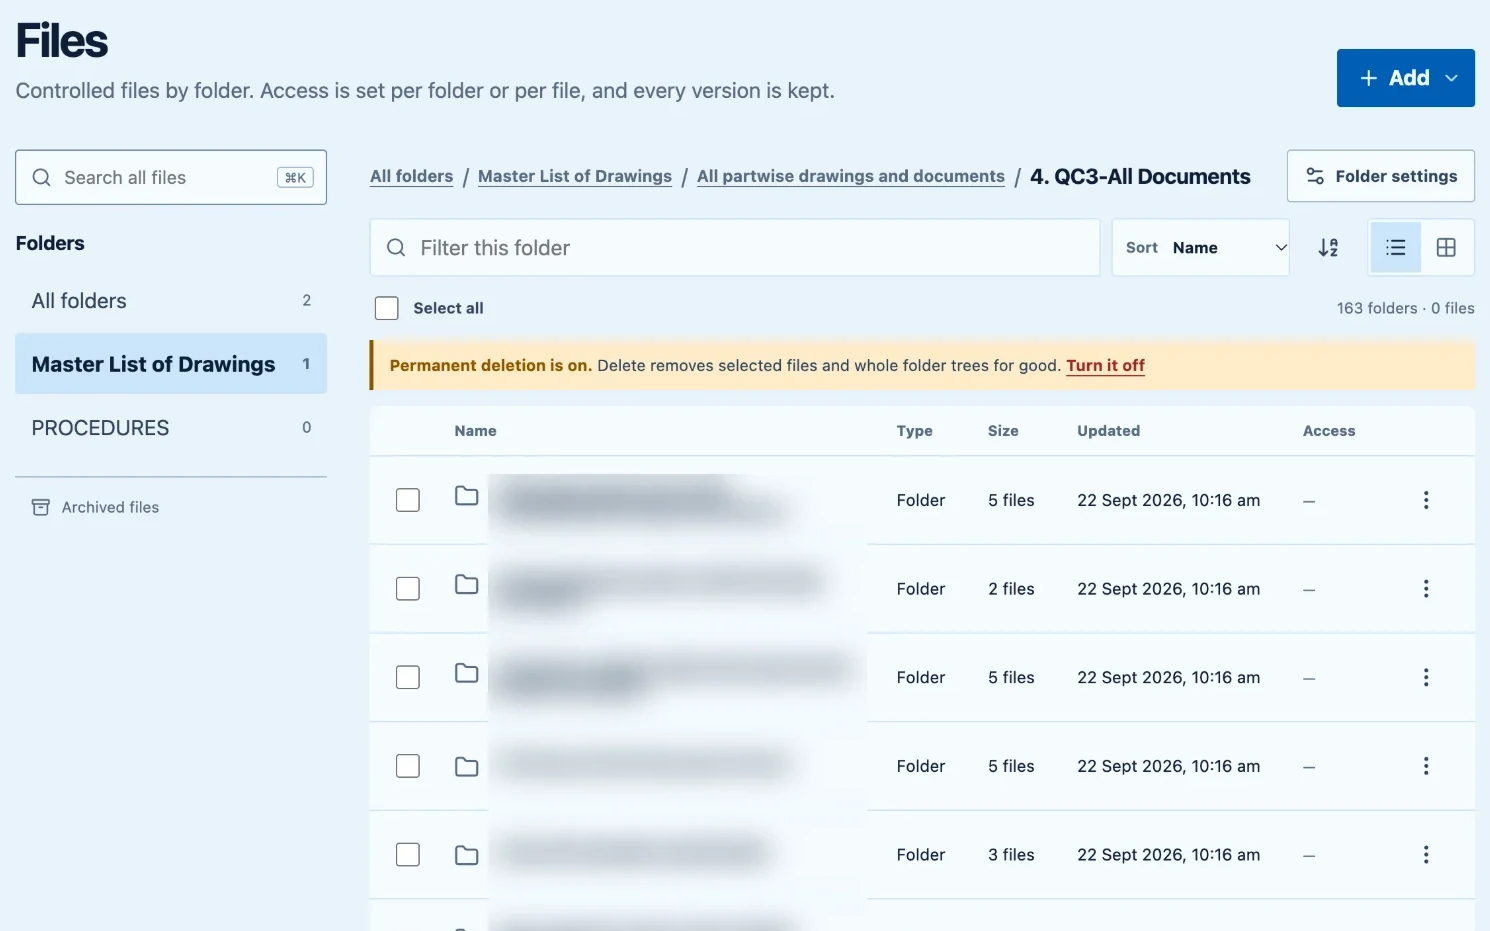This screenshot has height=931, width=1490.
Task: Open the Sort by Name dropdown
Action: (x=1201, y=248)
